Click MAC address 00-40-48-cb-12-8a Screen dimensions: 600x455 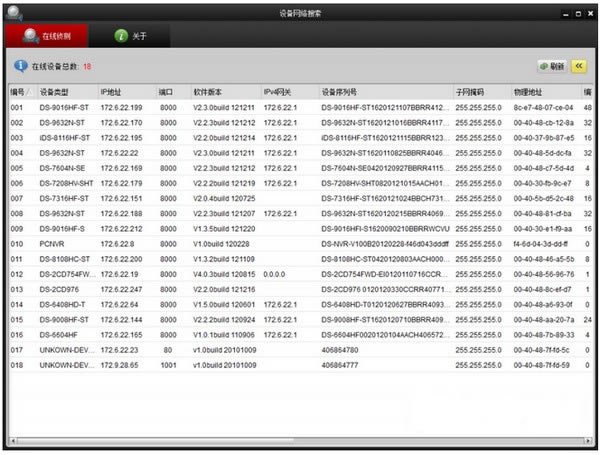(x=543, y=123)
